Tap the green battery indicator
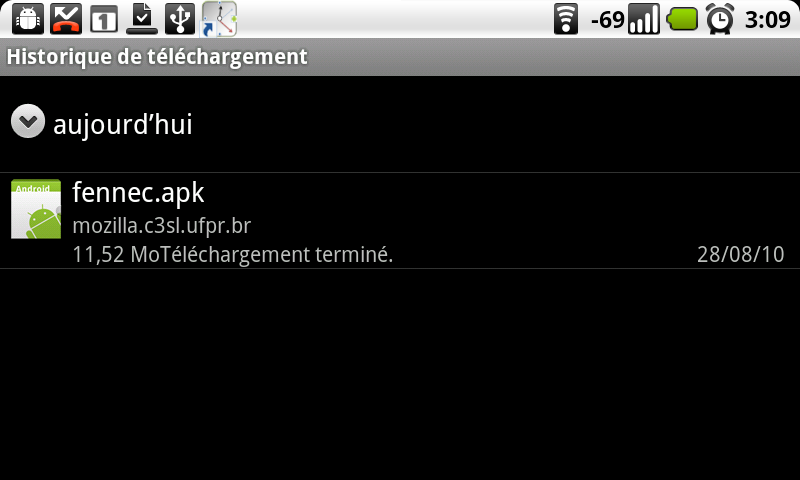Image resolution: width=800 pixels, height=480 pixels. click(x=683, y=19)
